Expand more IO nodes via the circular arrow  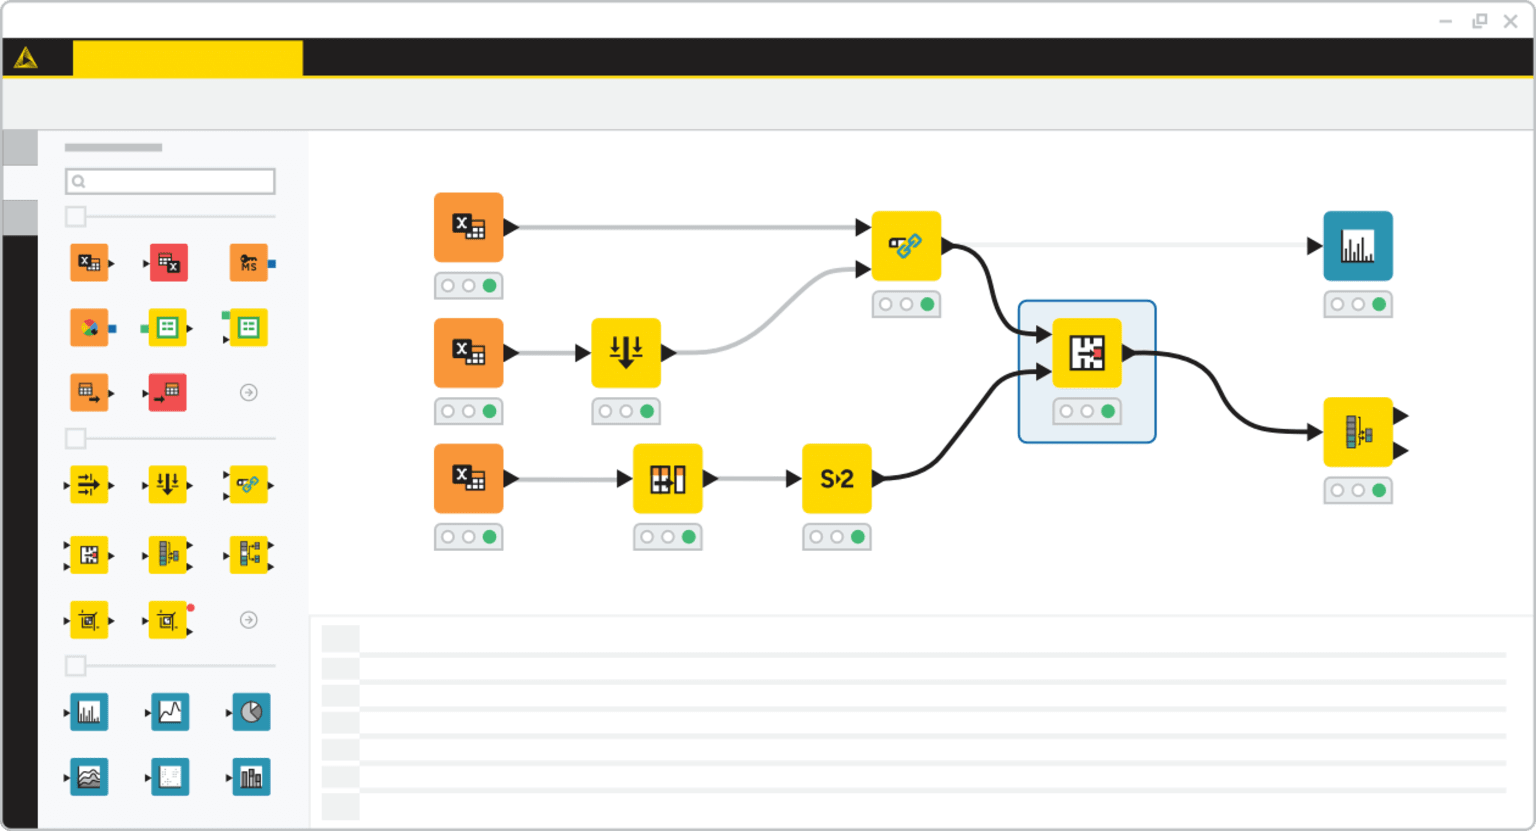tap(250, 392)
